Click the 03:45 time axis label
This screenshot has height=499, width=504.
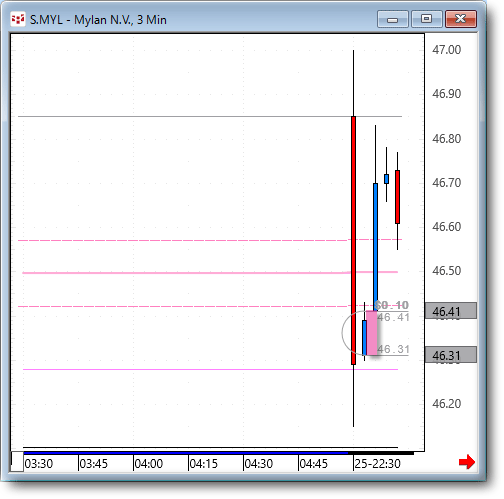point(94,464)
